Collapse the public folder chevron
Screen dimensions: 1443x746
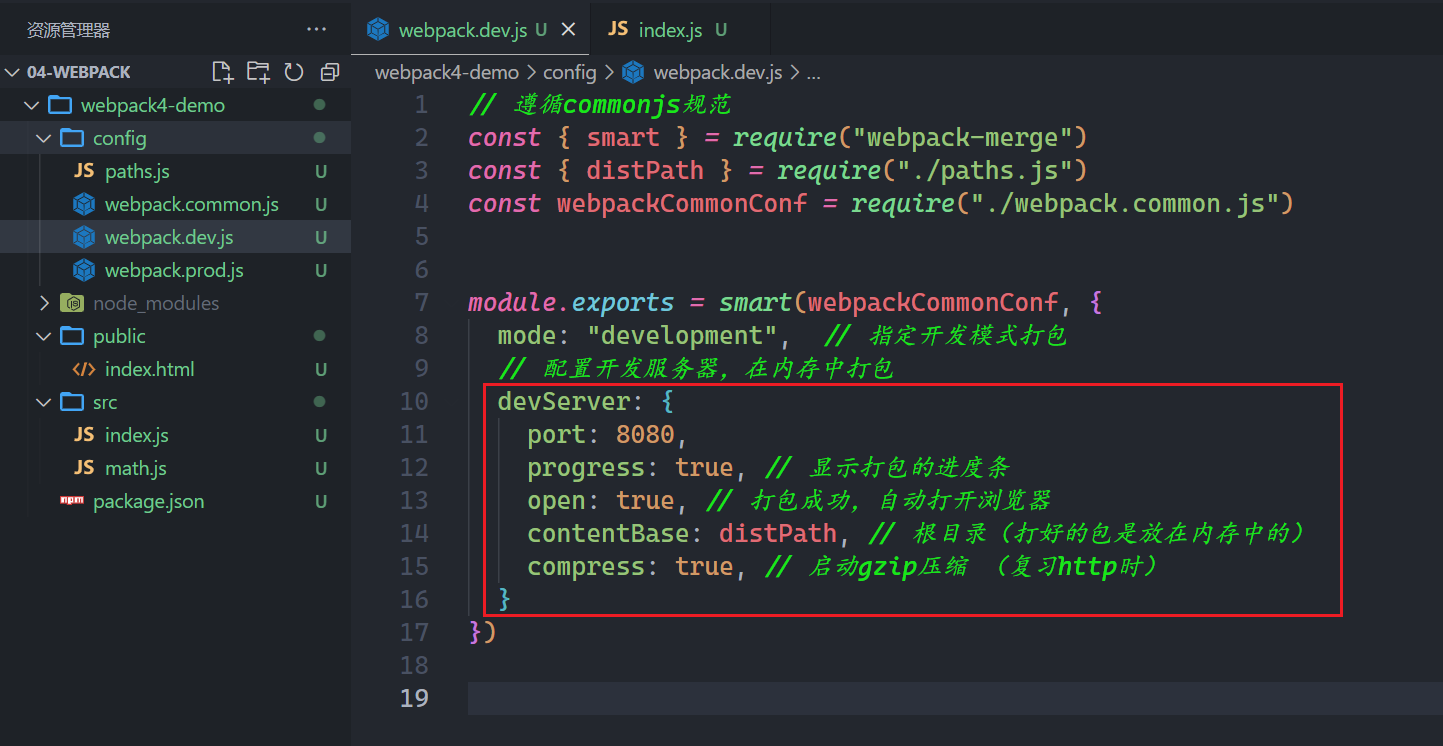pos(43,336)
